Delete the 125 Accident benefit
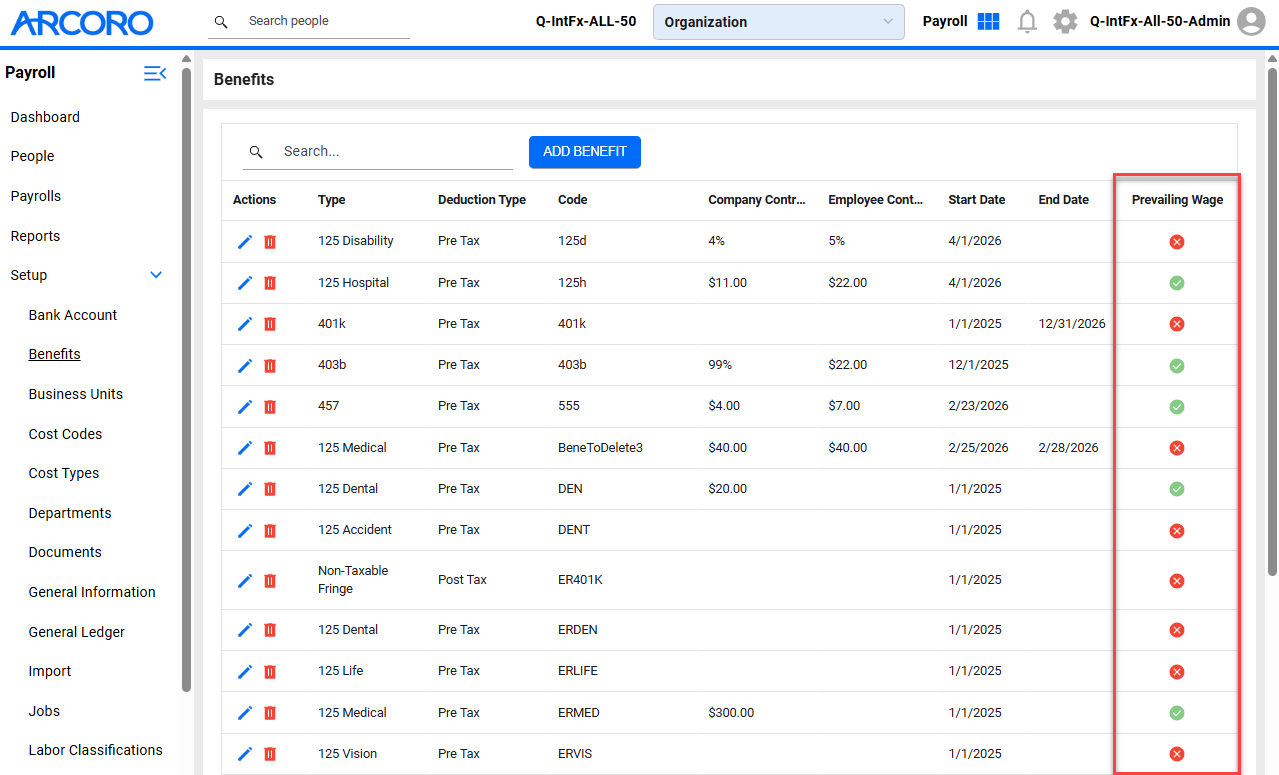The image size is (1279, 775). pyautogui.click(x=270, y=530)
